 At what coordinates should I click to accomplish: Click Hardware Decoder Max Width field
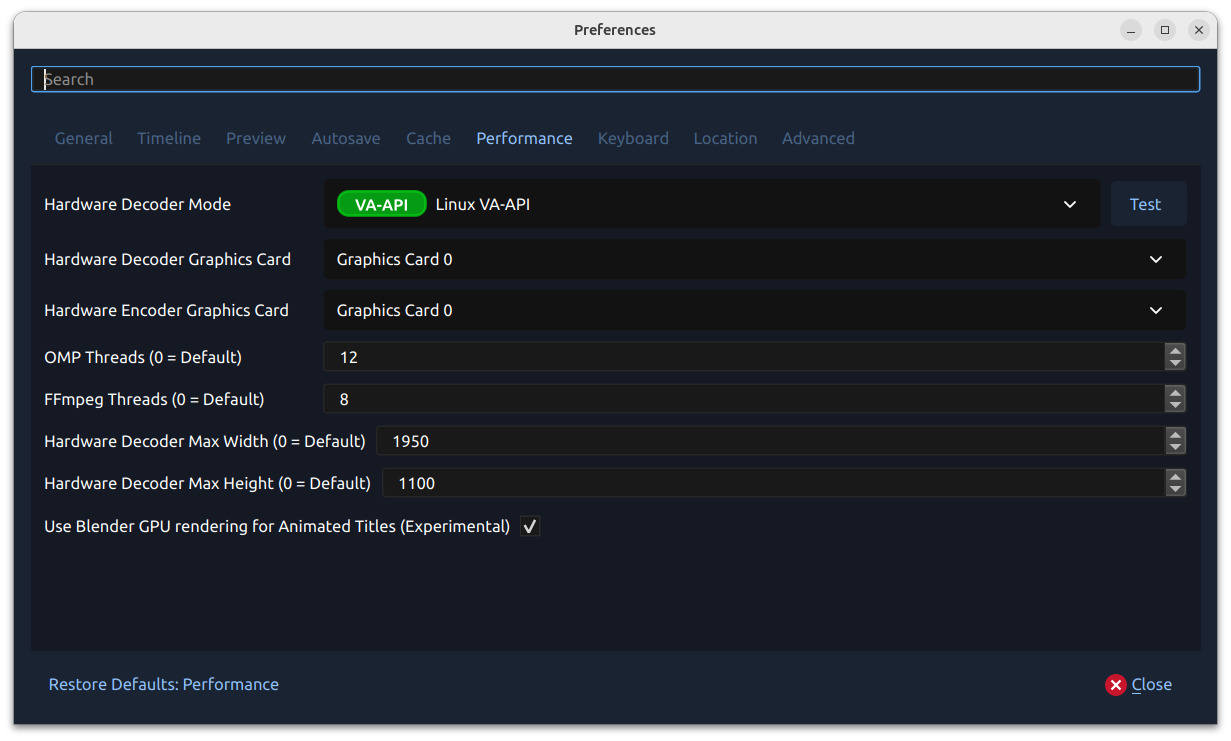coord(770,441)
